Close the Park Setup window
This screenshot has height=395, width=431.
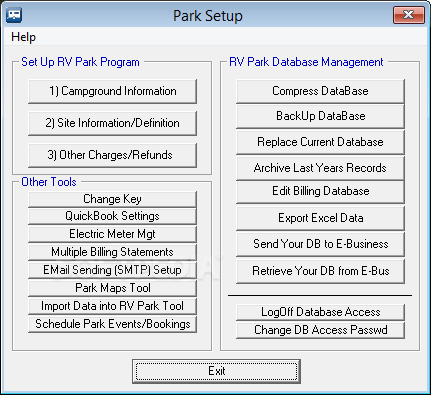pyautogui.click(x=409, y=15)
